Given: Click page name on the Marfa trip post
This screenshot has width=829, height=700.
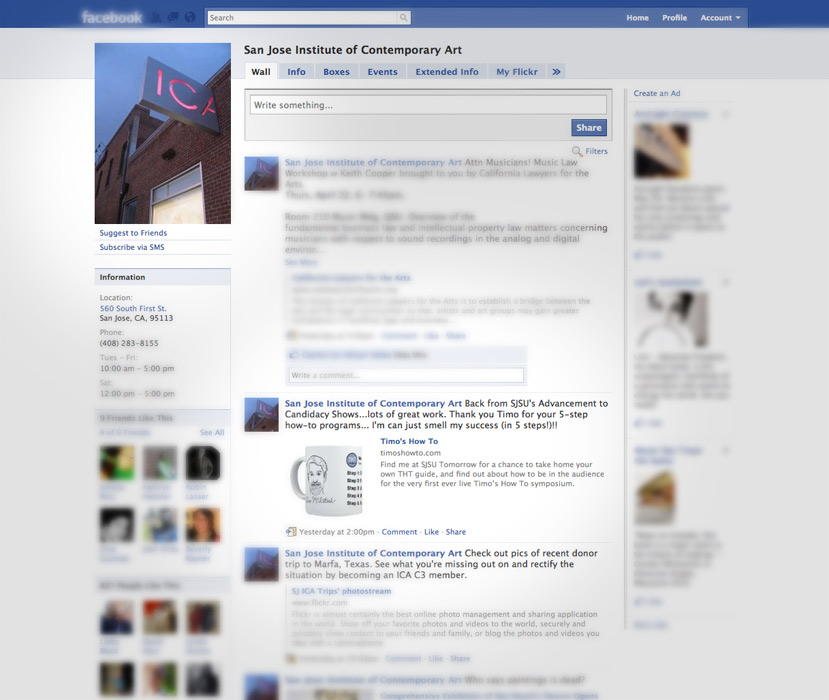Looking at the screenshot, I should coord(373,553).
